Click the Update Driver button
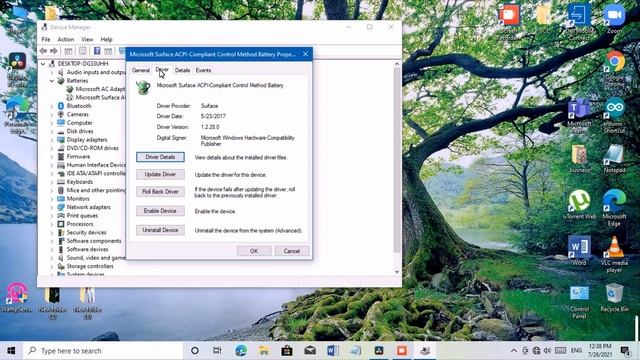Image resolution: width=640 pixels, height=360 pixels. (160, 174)
